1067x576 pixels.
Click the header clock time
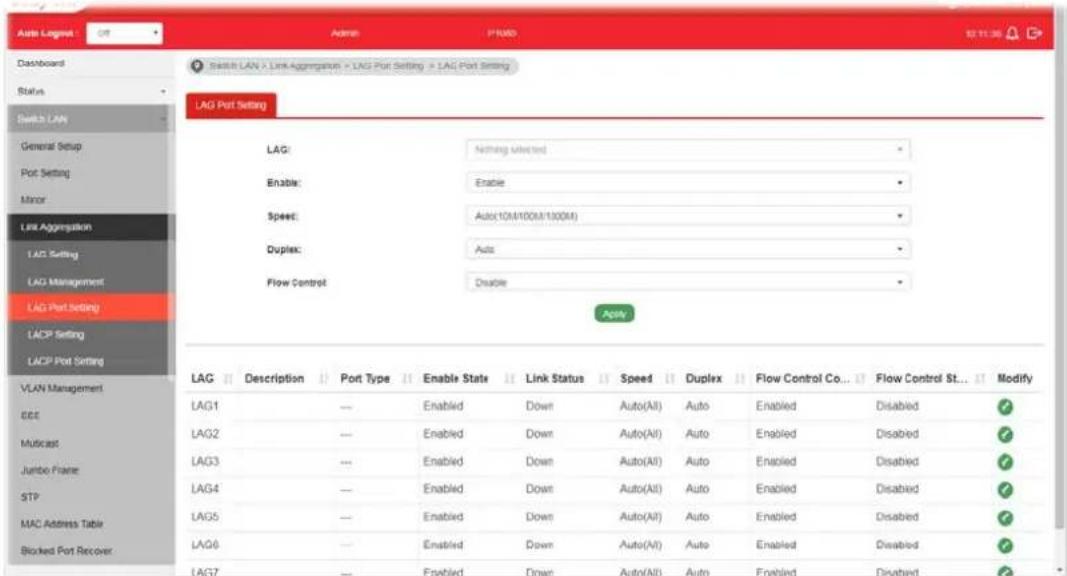point(983,33)
